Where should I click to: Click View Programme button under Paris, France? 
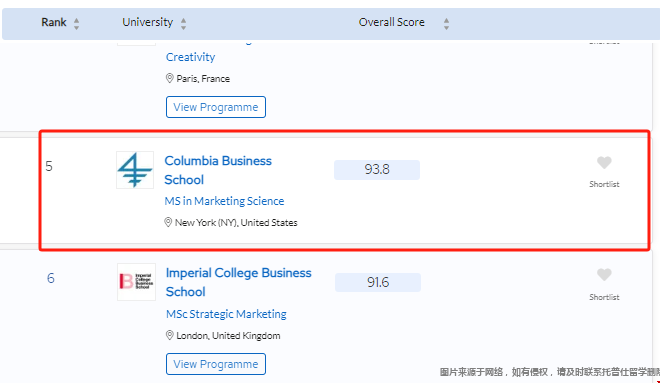pos(216,107)
